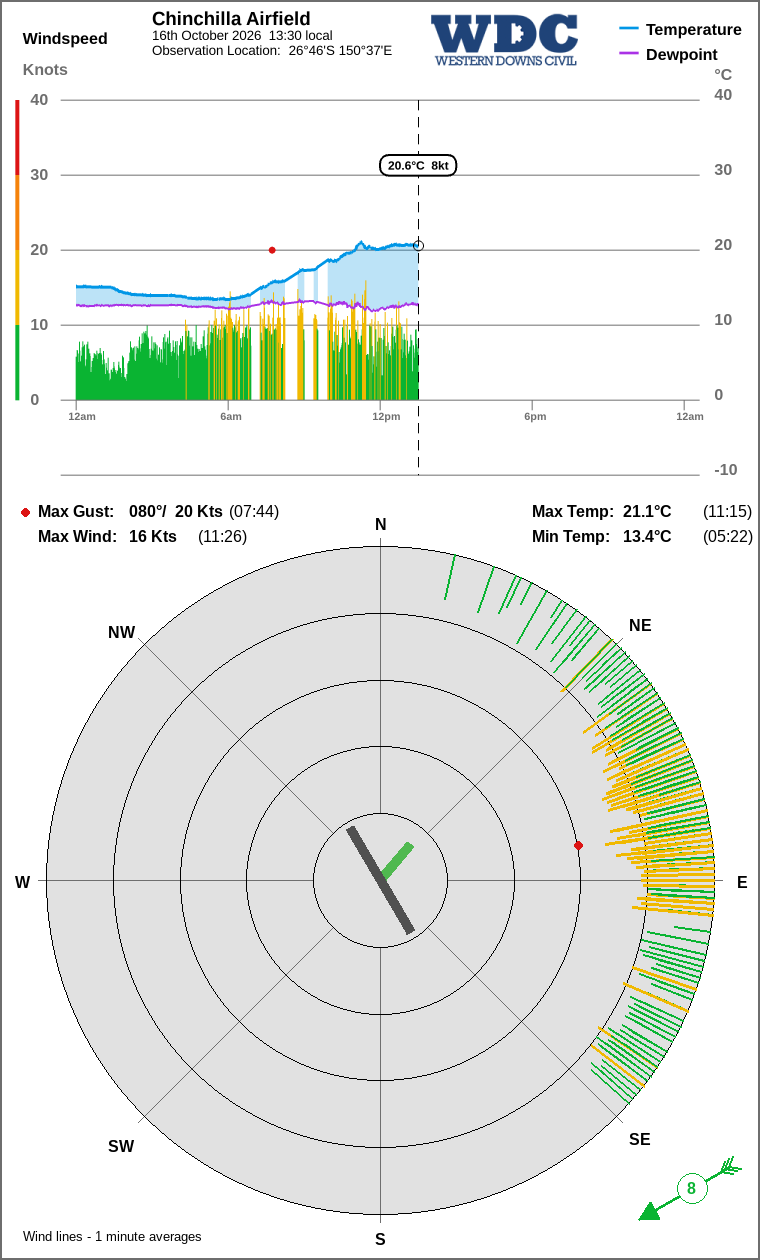The height and width of the screenshot is (1260, 760).
Task: Click the Observation Location coordinates text
Action: (272, 50)
